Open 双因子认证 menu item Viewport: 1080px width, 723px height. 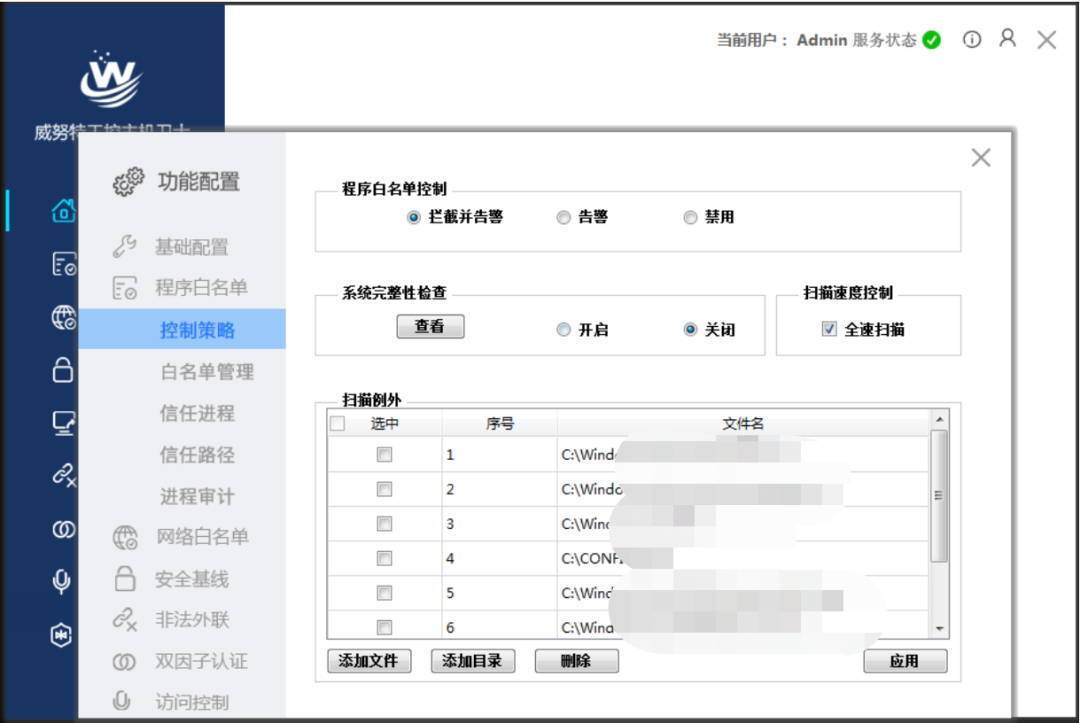coord(202,661)
